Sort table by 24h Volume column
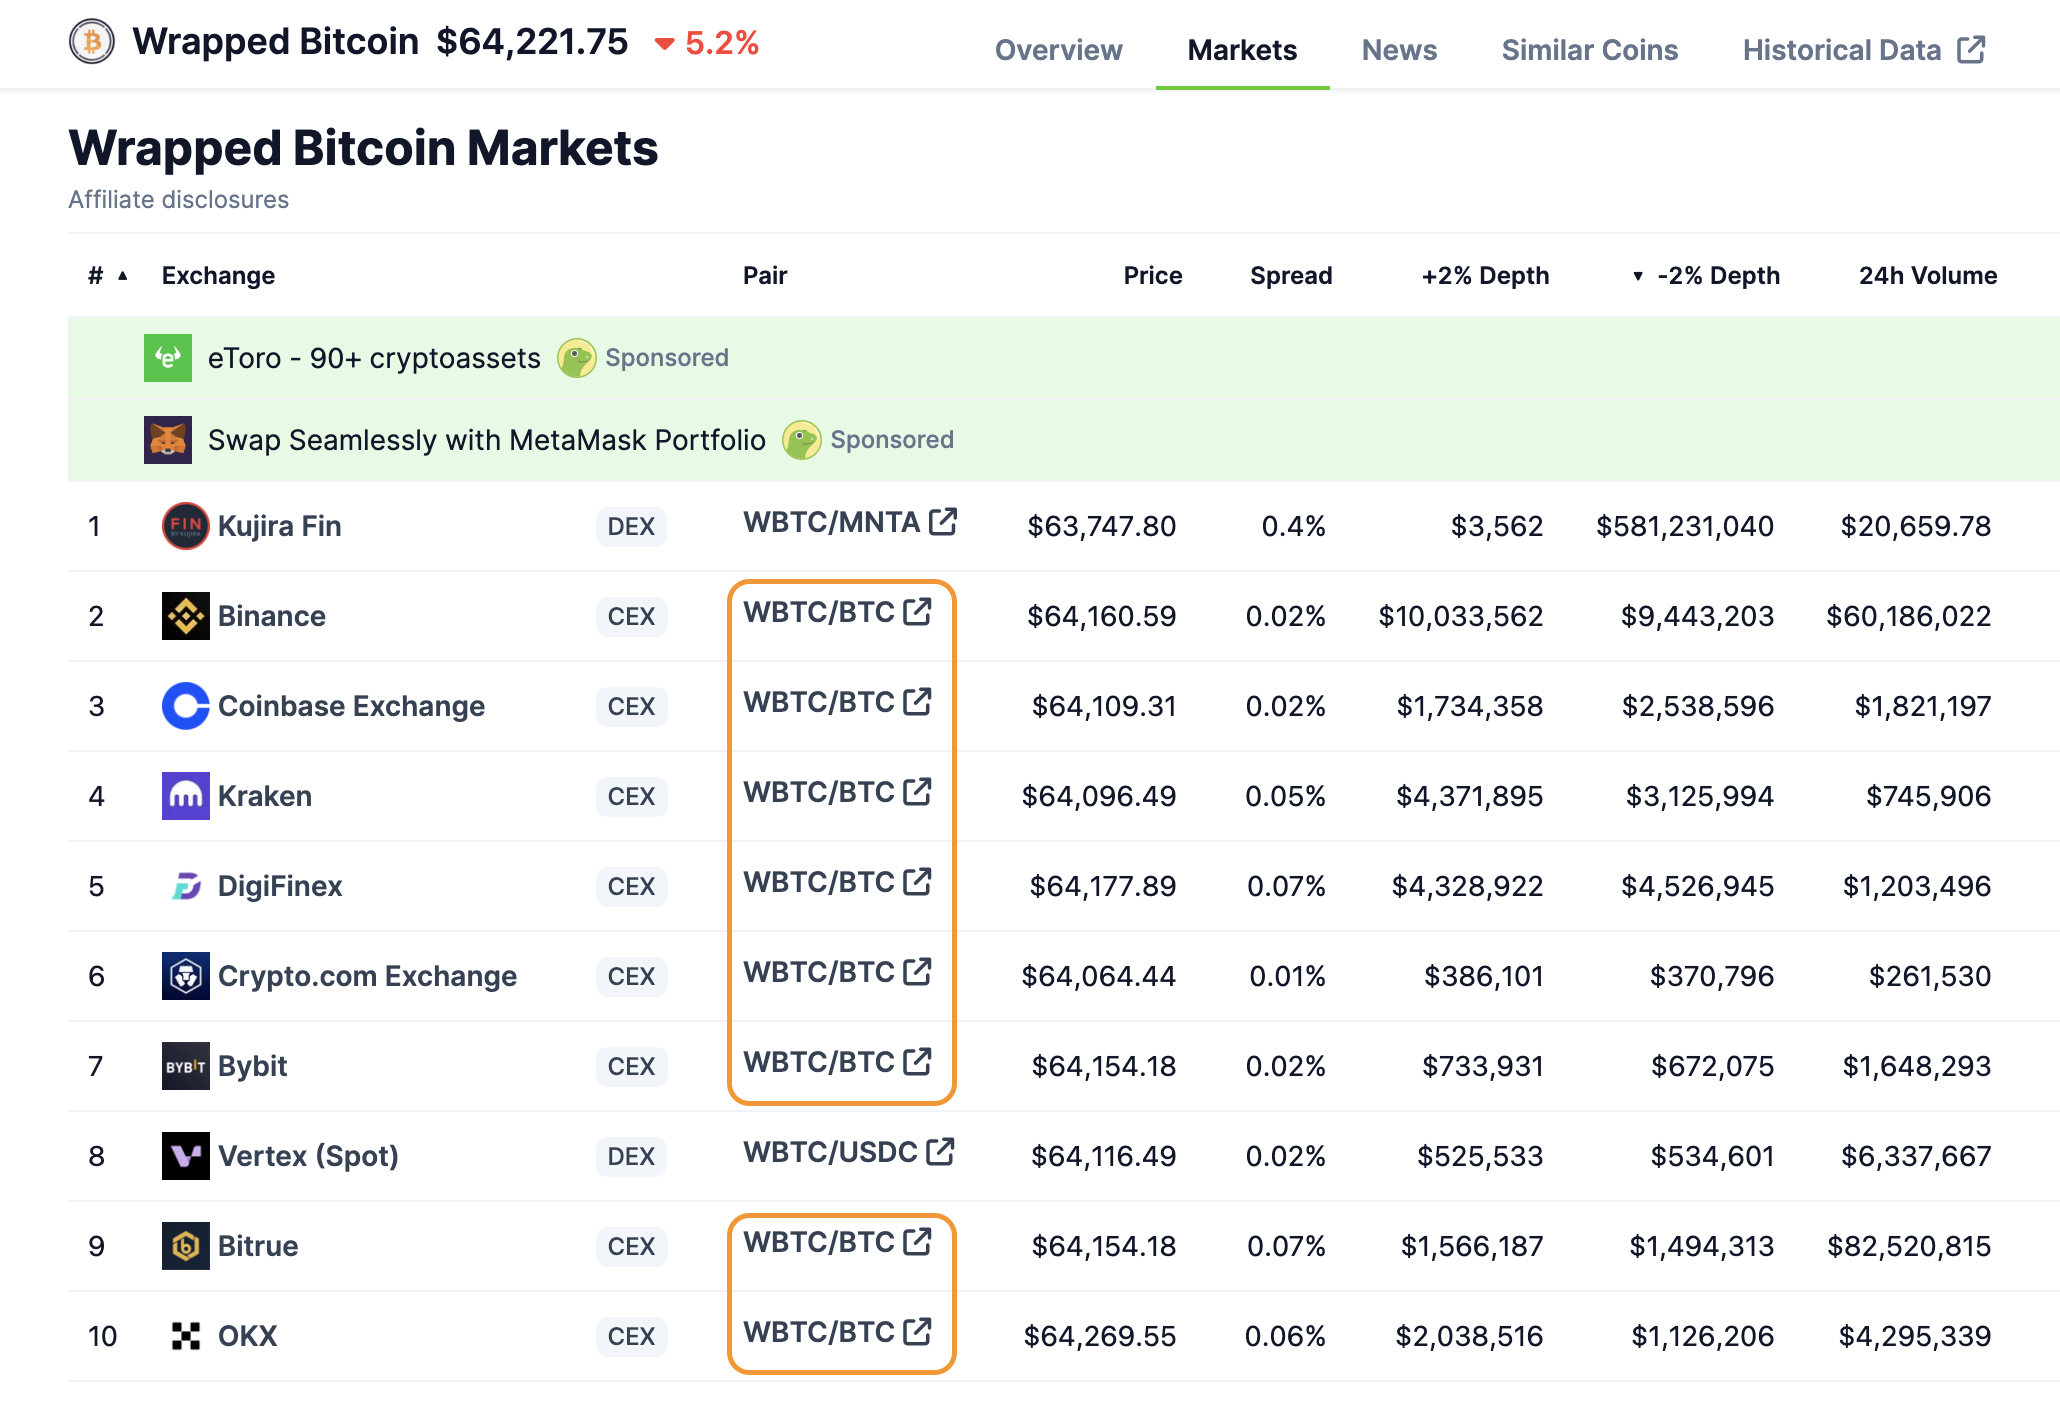 (x=1927, y=276)
